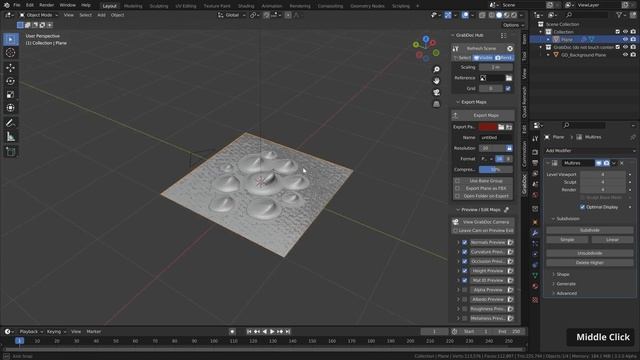Viewport: 640px width, 360px height.
Task: Open the Particles properties tab icon
Action: pos(535,244)
